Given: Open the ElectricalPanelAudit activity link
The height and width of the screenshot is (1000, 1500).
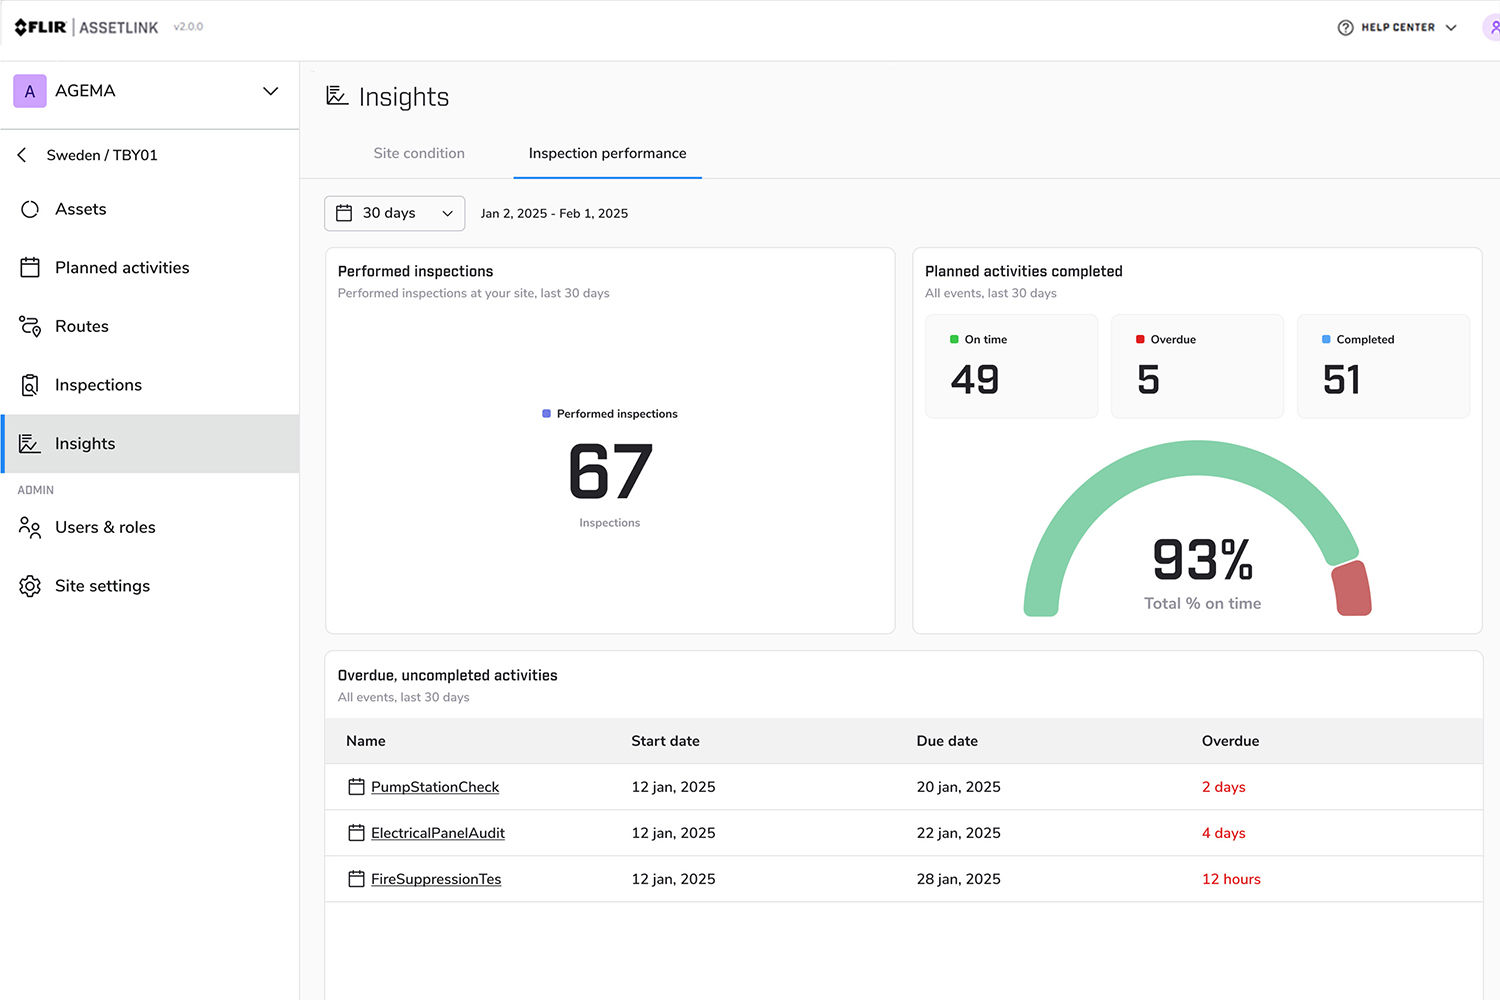Looking at the screenshot, I should 438,833.
